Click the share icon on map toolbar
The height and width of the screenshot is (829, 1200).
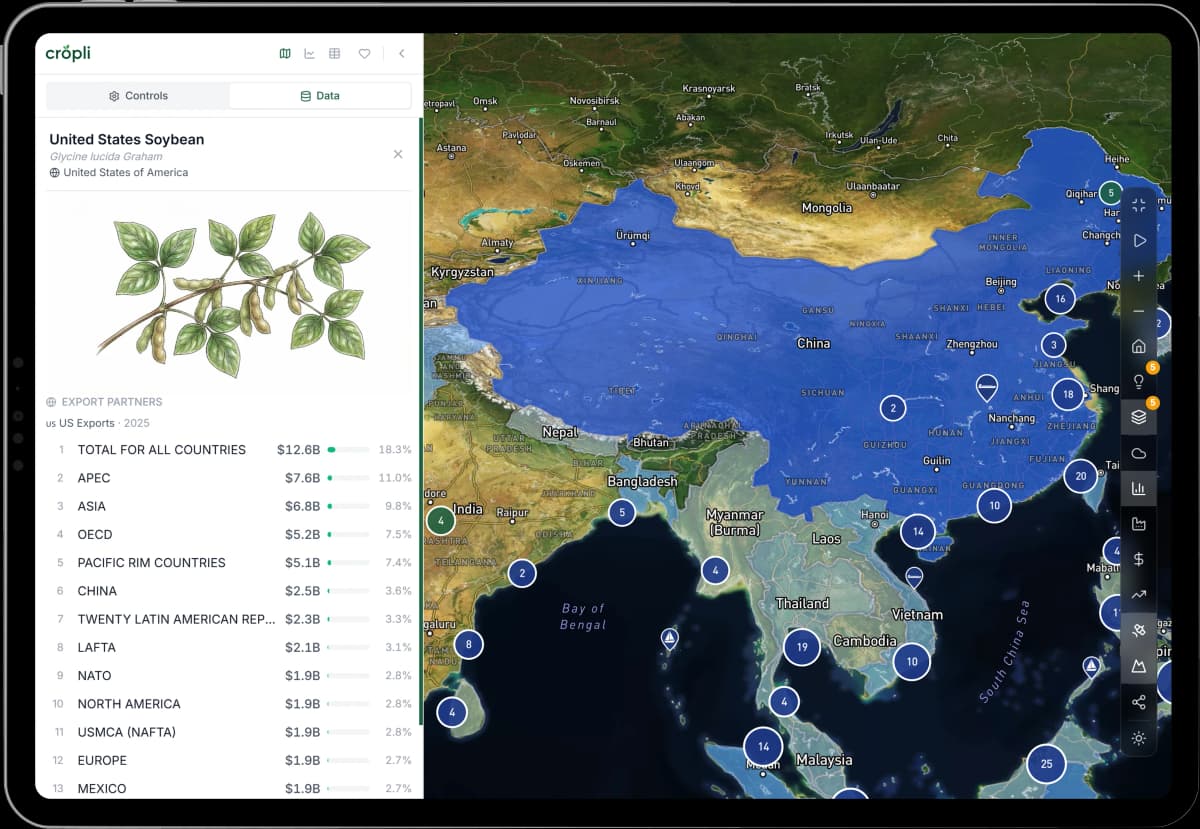(x=1139, y=702)
